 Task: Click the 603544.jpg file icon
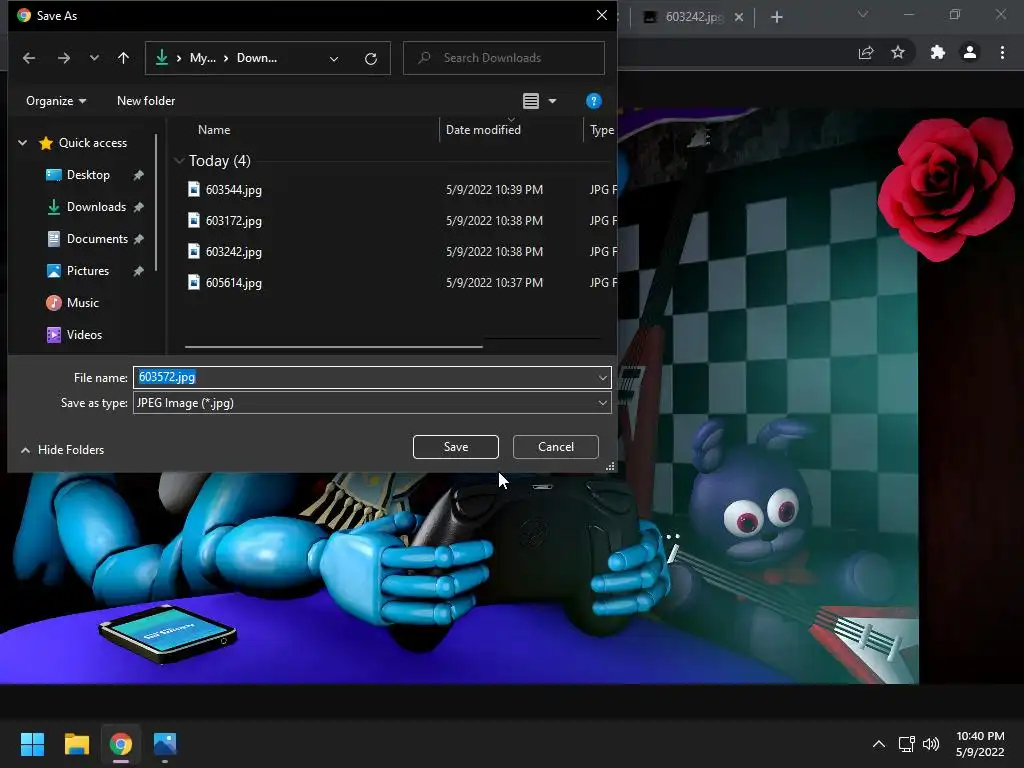[x=194, y=189]
